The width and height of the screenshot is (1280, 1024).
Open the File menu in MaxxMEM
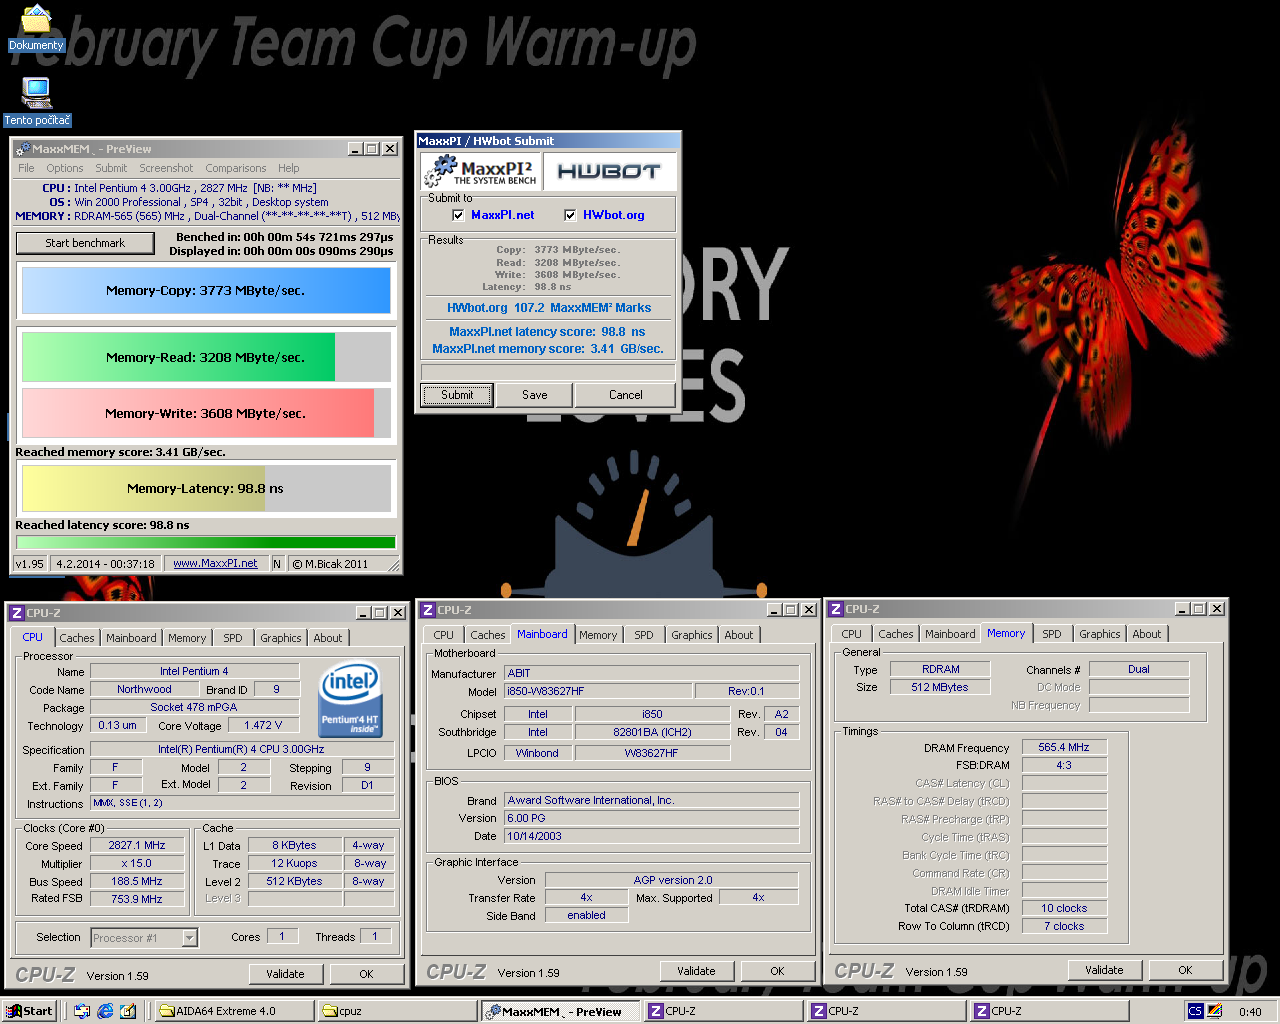point(26,168)
